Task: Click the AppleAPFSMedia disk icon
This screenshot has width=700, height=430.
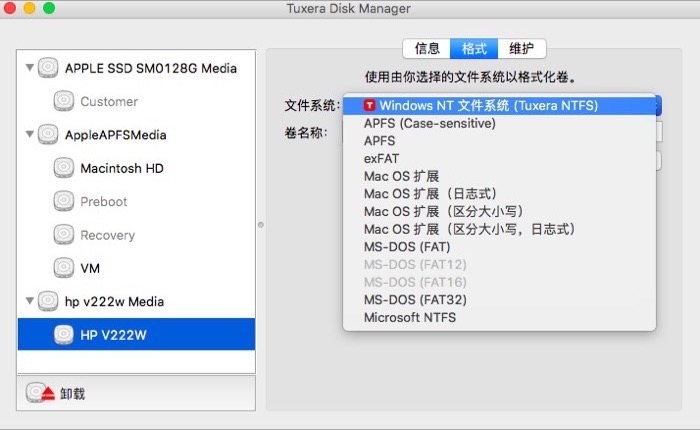Action: (49, 134)
